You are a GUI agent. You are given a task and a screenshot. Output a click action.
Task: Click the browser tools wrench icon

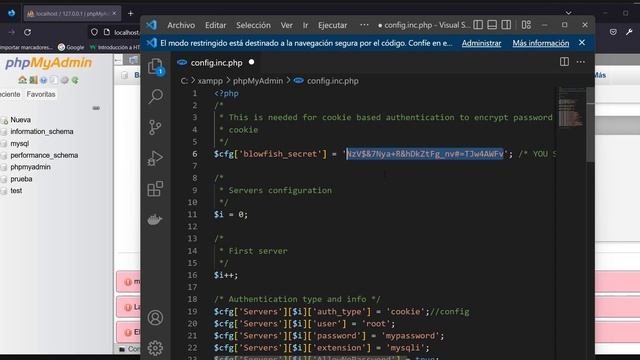629,32
